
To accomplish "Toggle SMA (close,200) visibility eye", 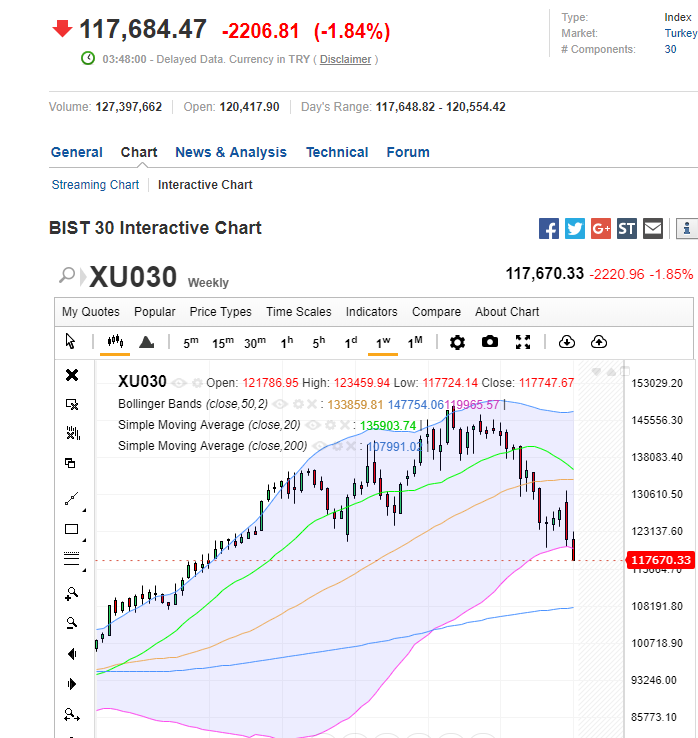I will [320, 446].
